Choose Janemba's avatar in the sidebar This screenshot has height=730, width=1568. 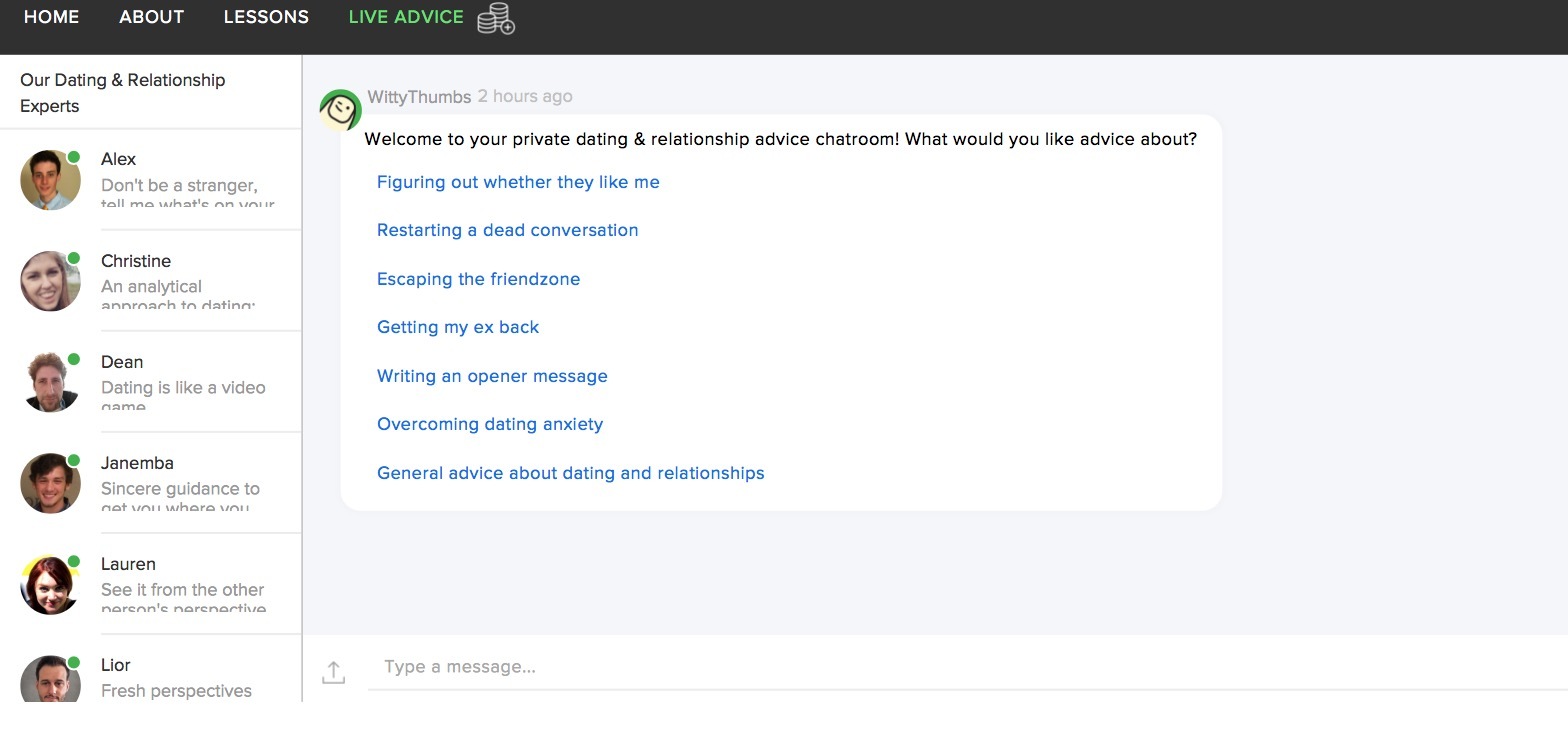pos(50,483)
